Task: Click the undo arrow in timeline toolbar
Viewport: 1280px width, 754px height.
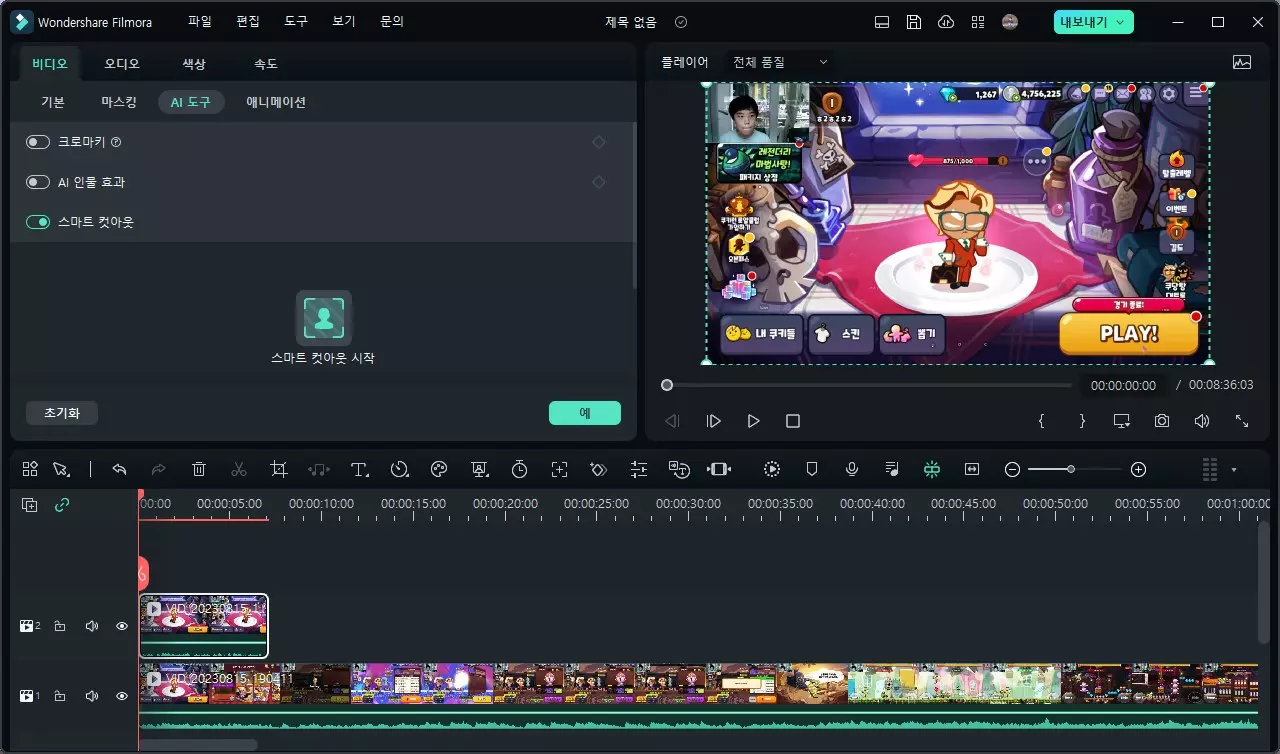Action: pos(119,469)
